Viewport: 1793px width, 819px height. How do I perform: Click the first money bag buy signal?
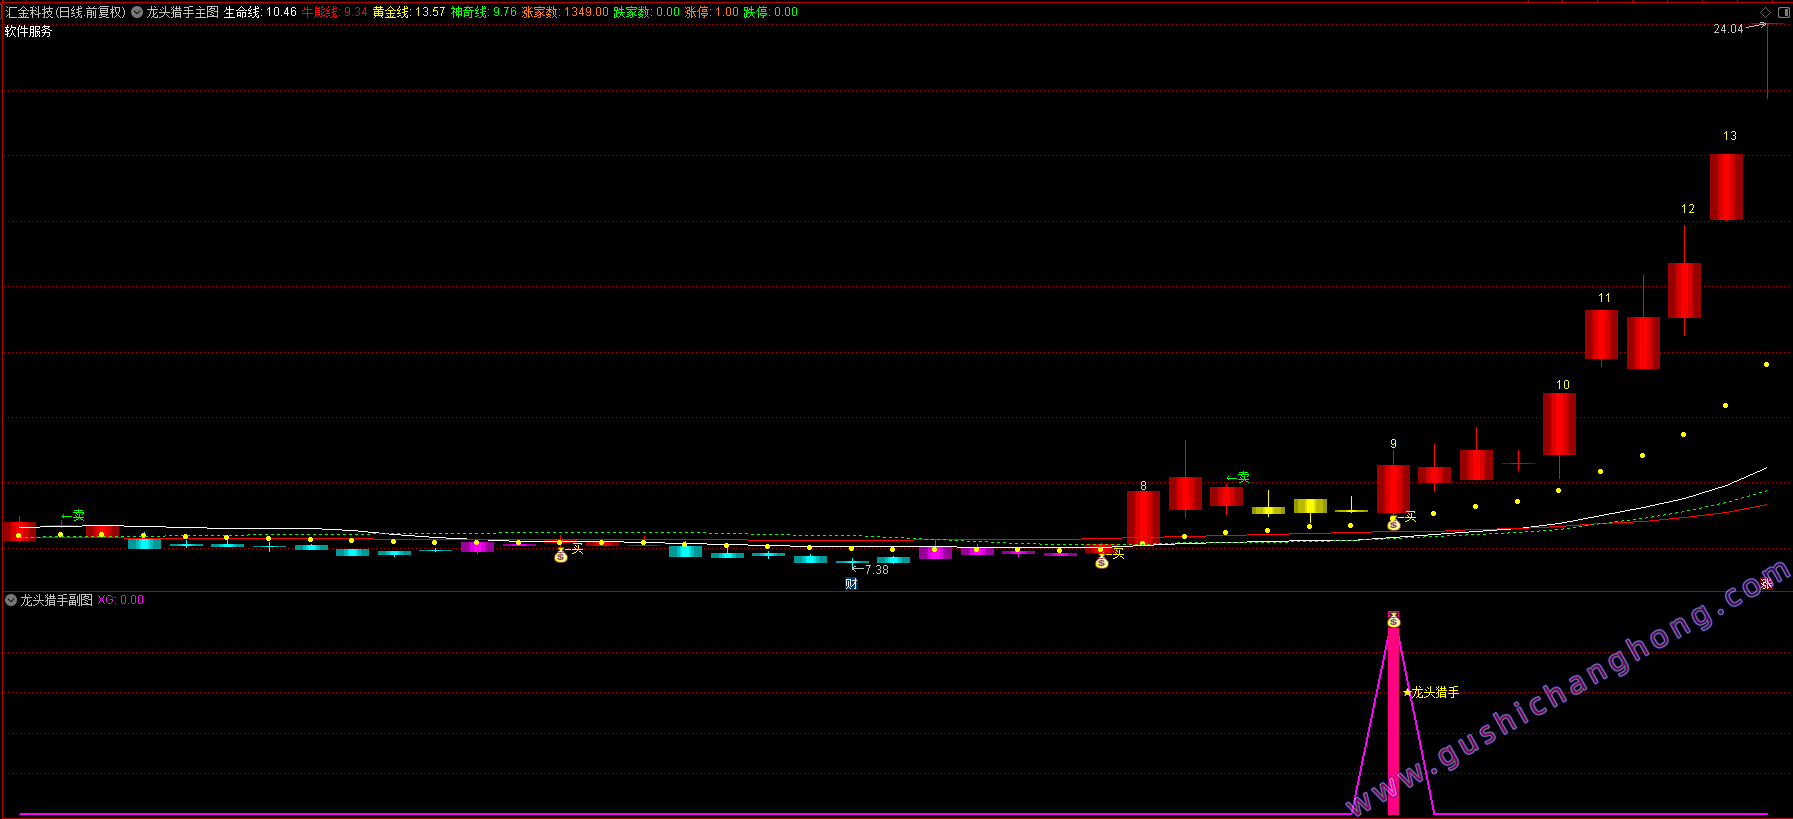tap(561, 555)
